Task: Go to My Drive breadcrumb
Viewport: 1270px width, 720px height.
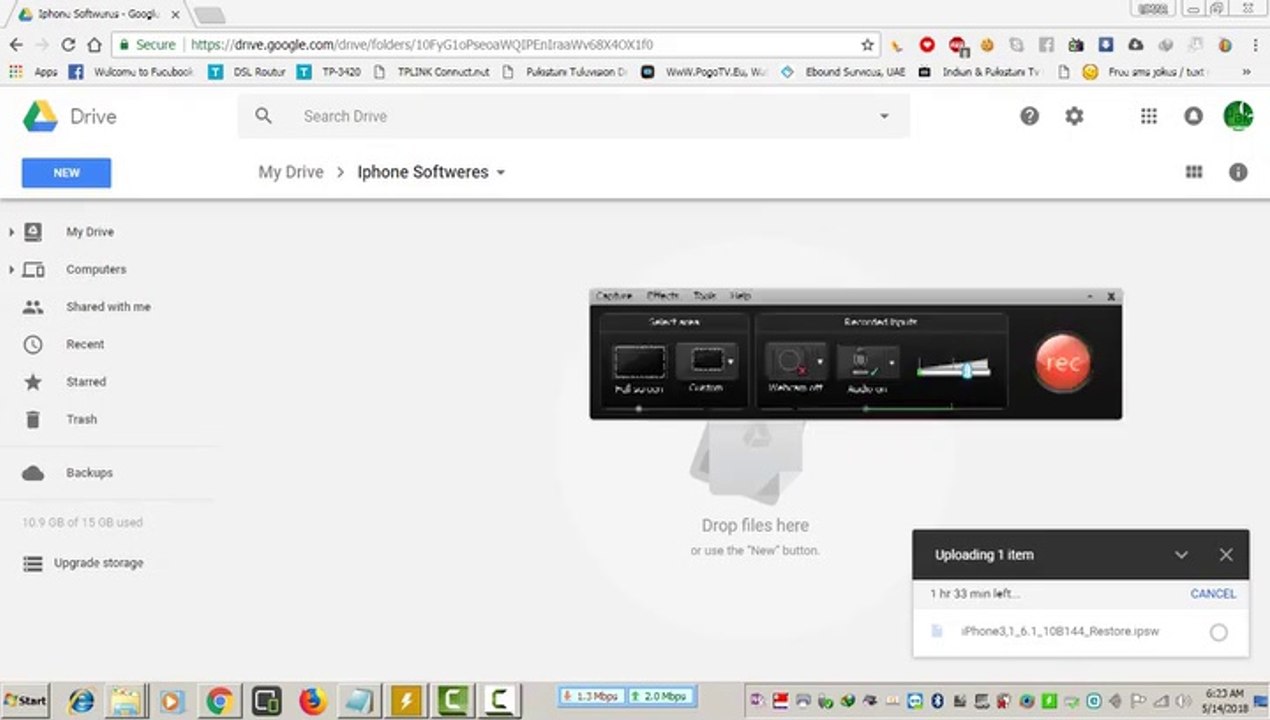Action: click(x=291, y=172)
